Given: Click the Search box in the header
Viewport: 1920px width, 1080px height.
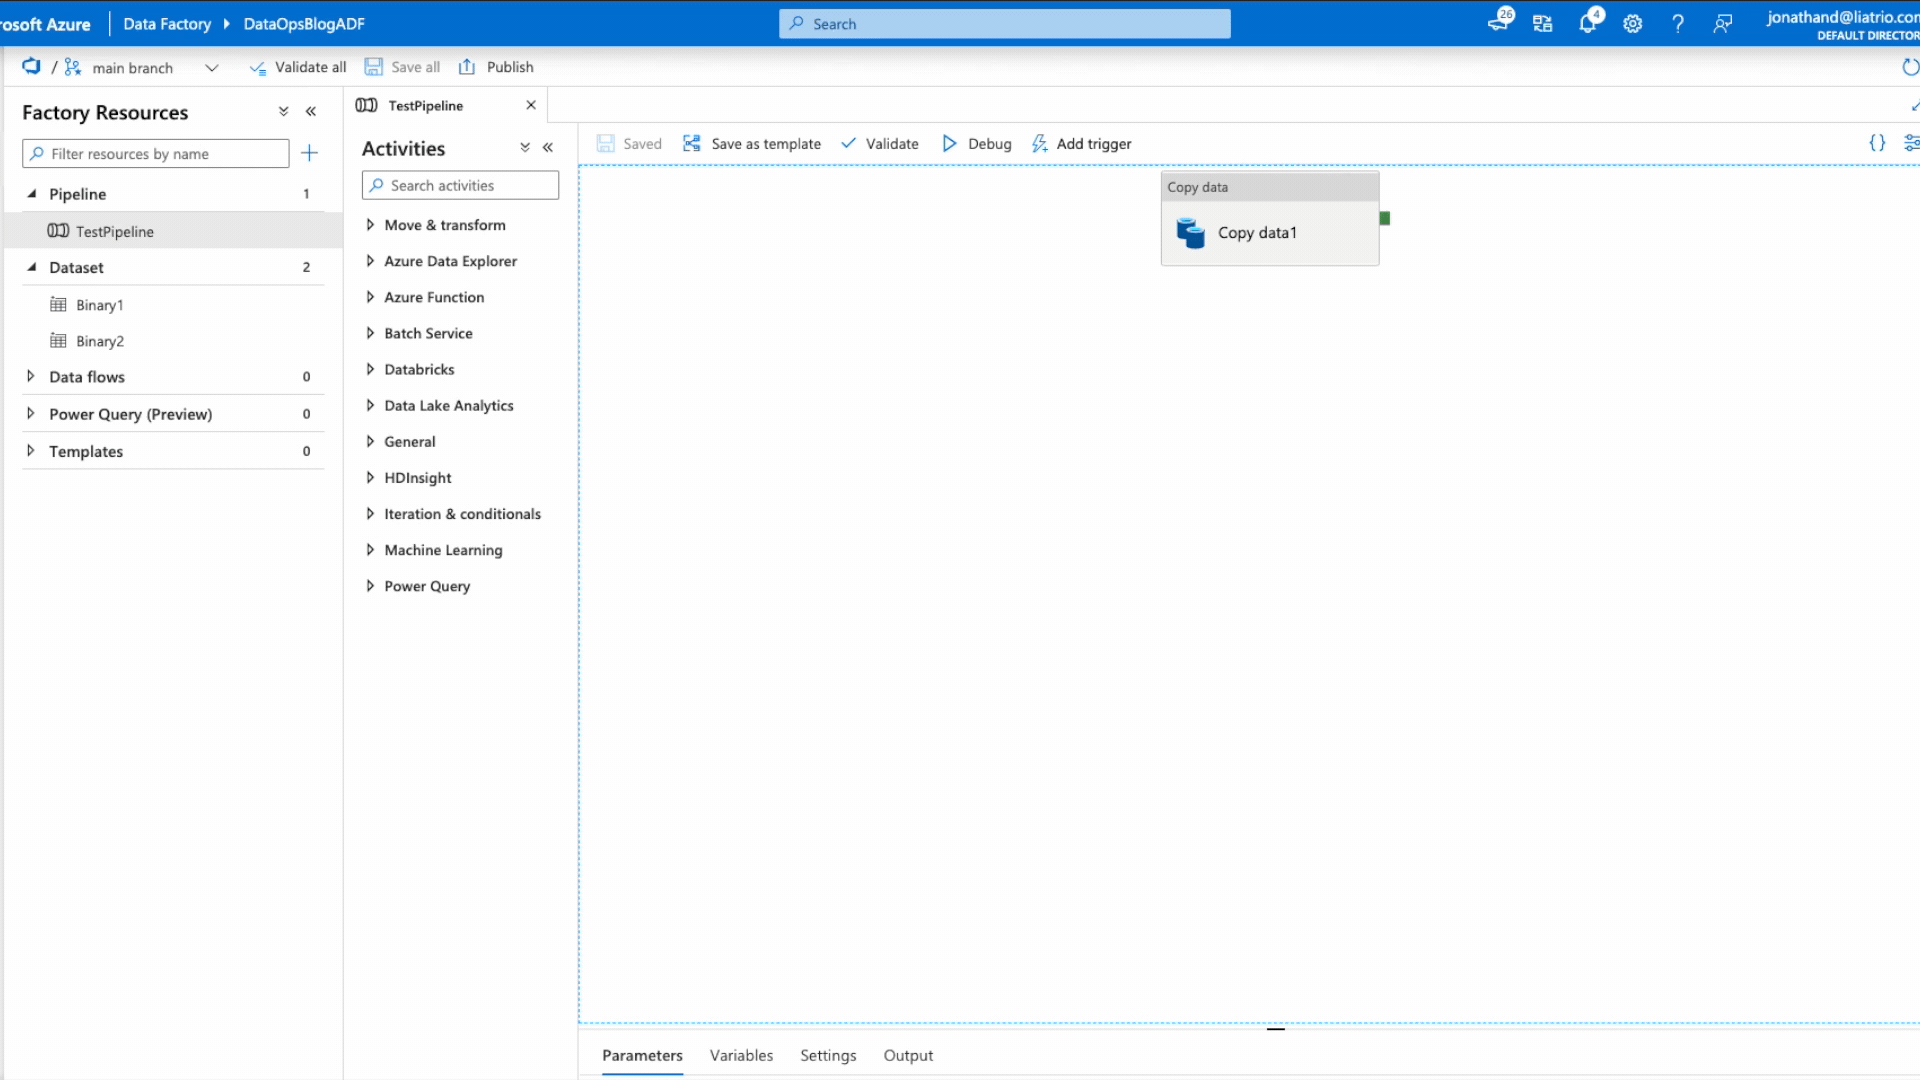Looking at the screenshot, I should [1004, 24].
